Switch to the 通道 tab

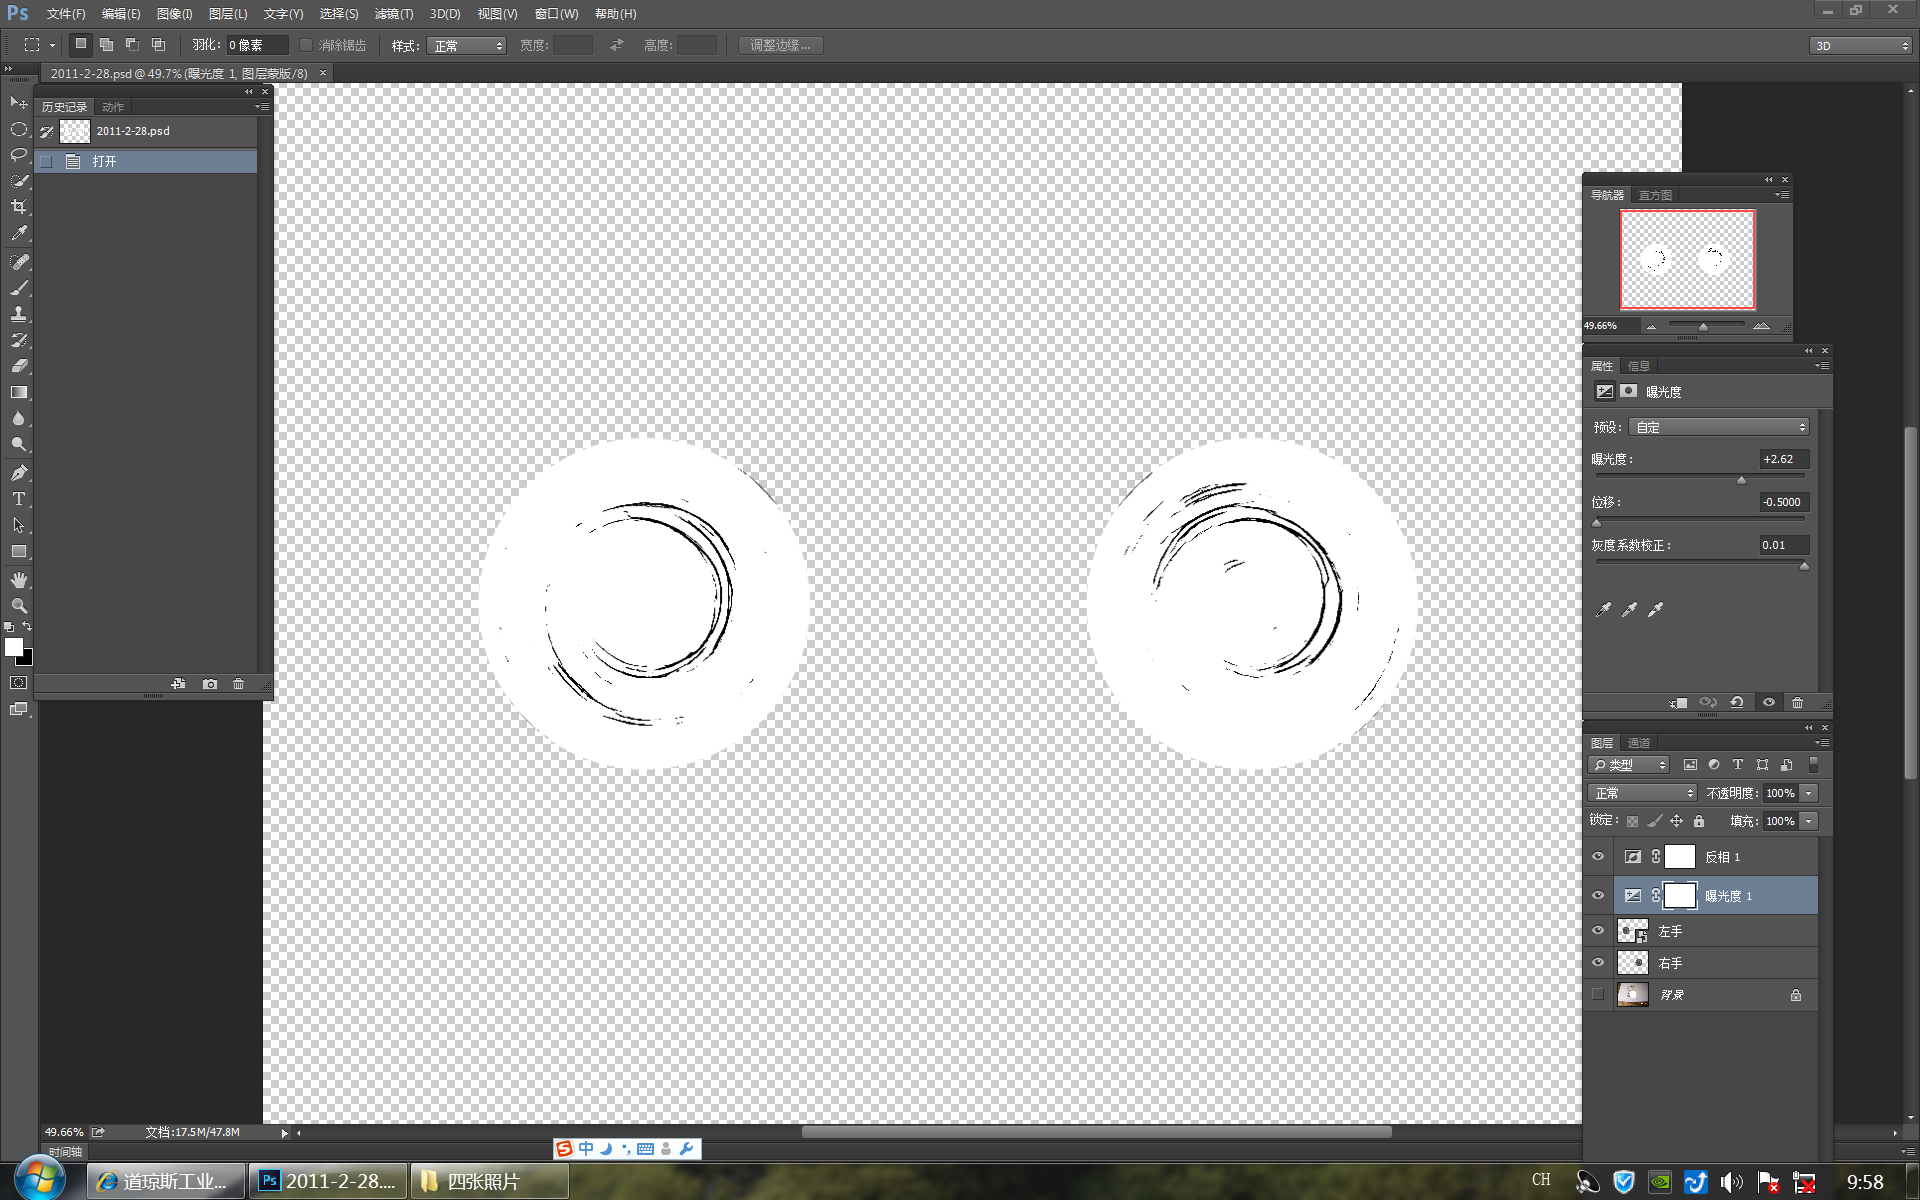point(1639,743)
